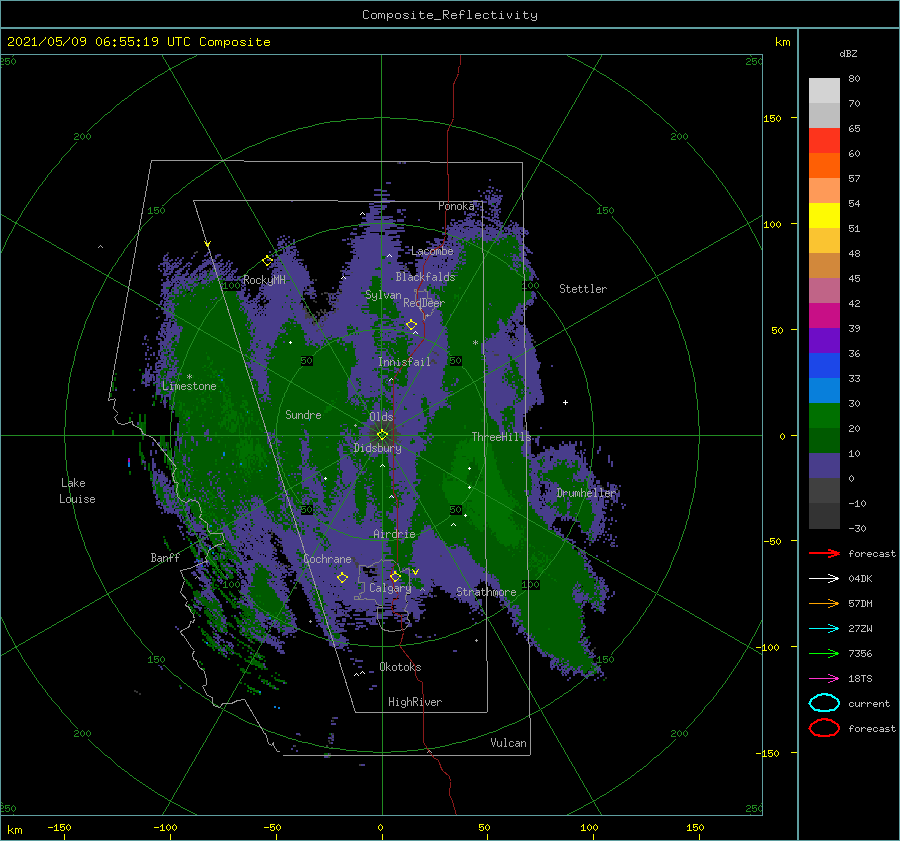Pick the slate purple 10 dBZ swatch
Screen dimensions: 900x841
coord(824,466)
